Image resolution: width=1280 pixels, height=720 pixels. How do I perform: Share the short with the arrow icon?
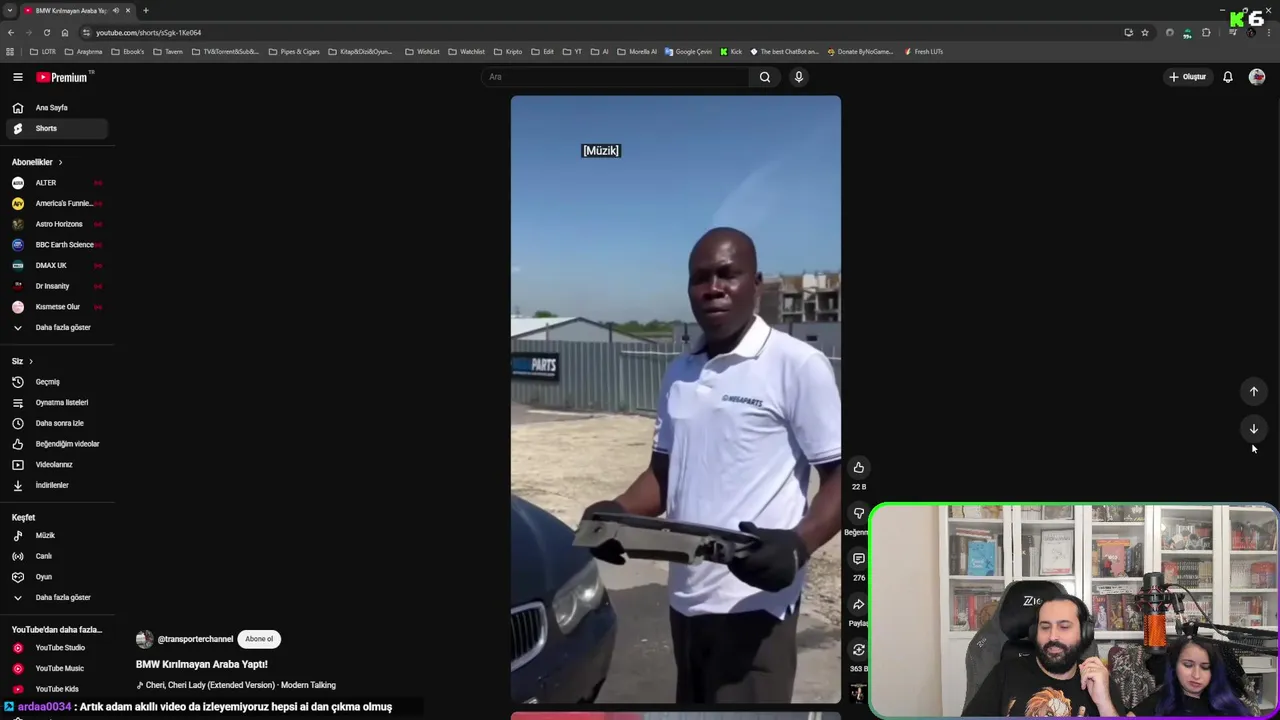point(859,605)
